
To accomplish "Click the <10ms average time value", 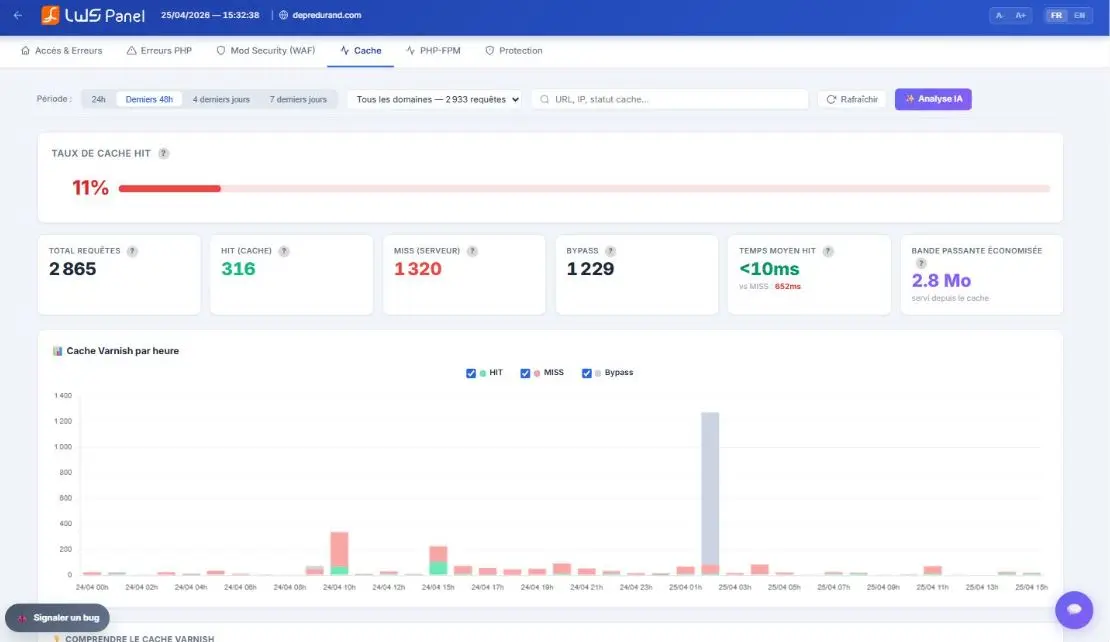I will 769,269.
